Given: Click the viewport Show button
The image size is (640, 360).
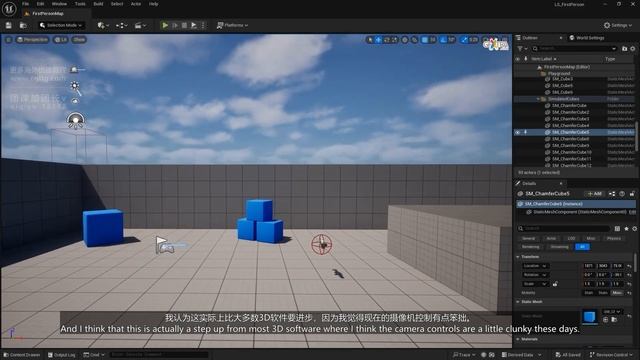Looking at the screenshot, I should click(79, 40).
